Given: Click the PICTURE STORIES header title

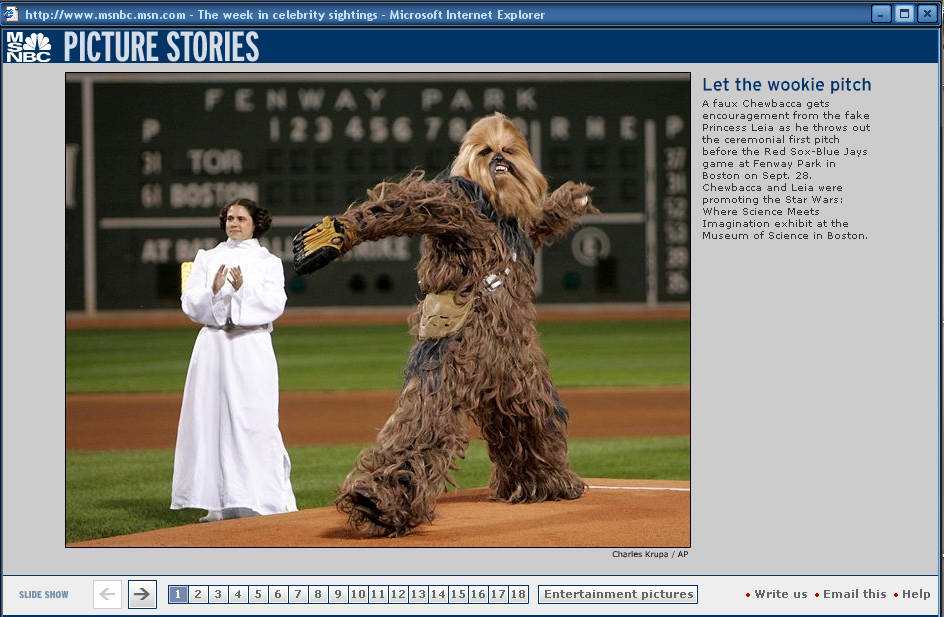Looking at the screenshot, I should pos(161,47).
